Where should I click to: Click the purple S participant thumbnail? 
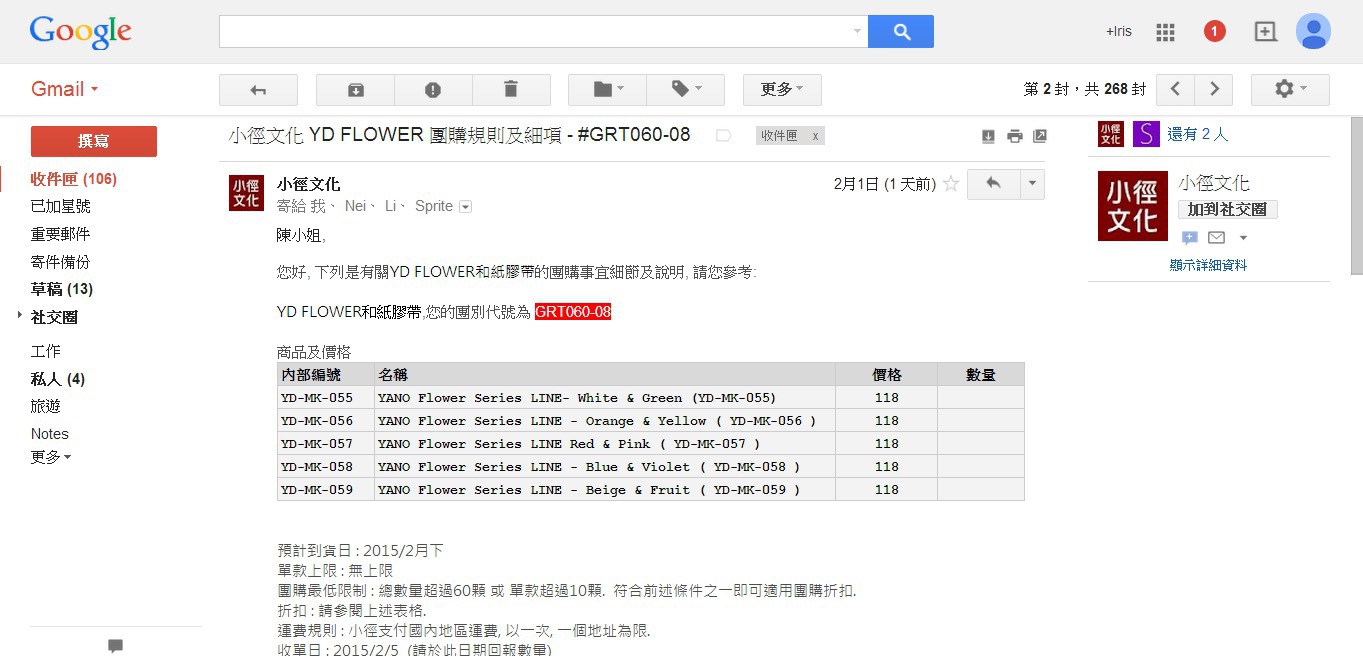(1146, 134)
